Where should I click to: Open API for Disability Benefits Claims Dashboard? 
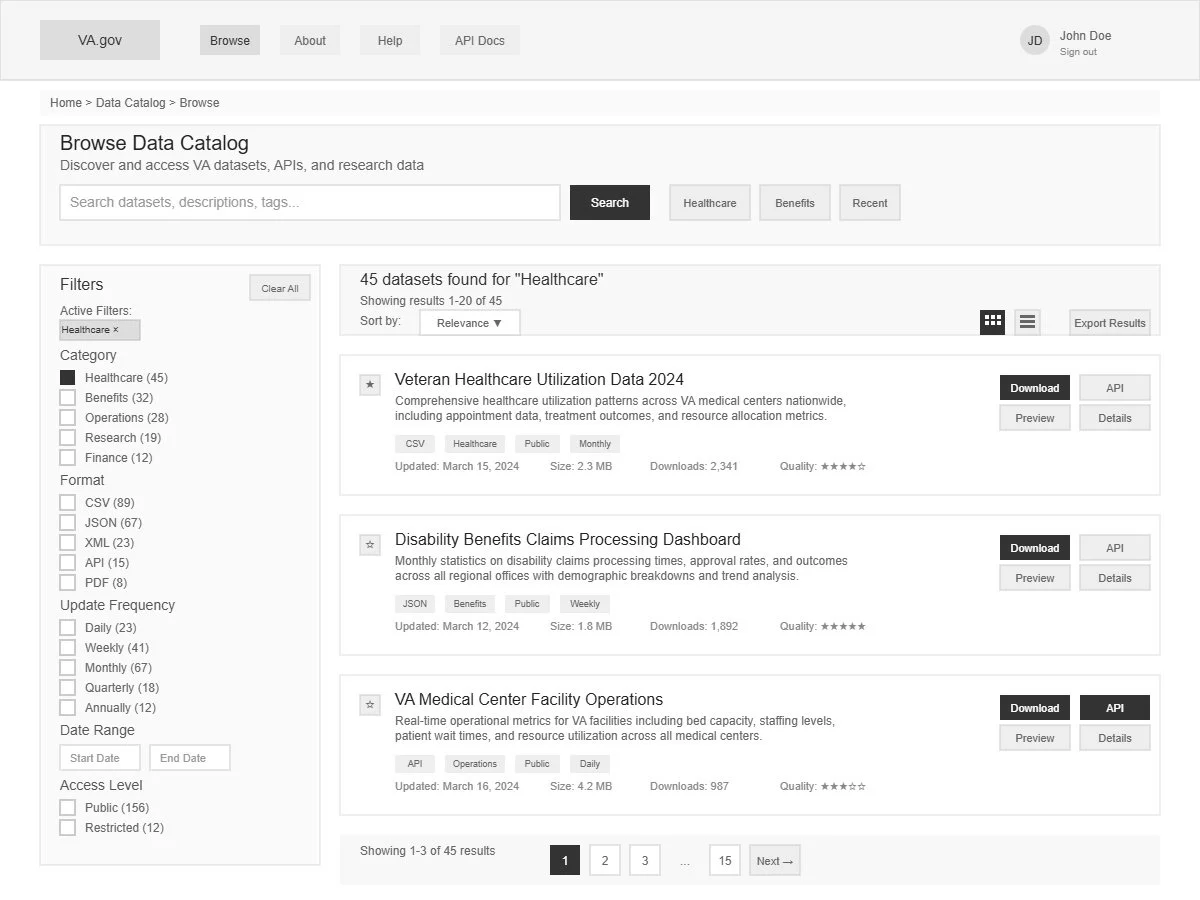(x=1115, y=548)
